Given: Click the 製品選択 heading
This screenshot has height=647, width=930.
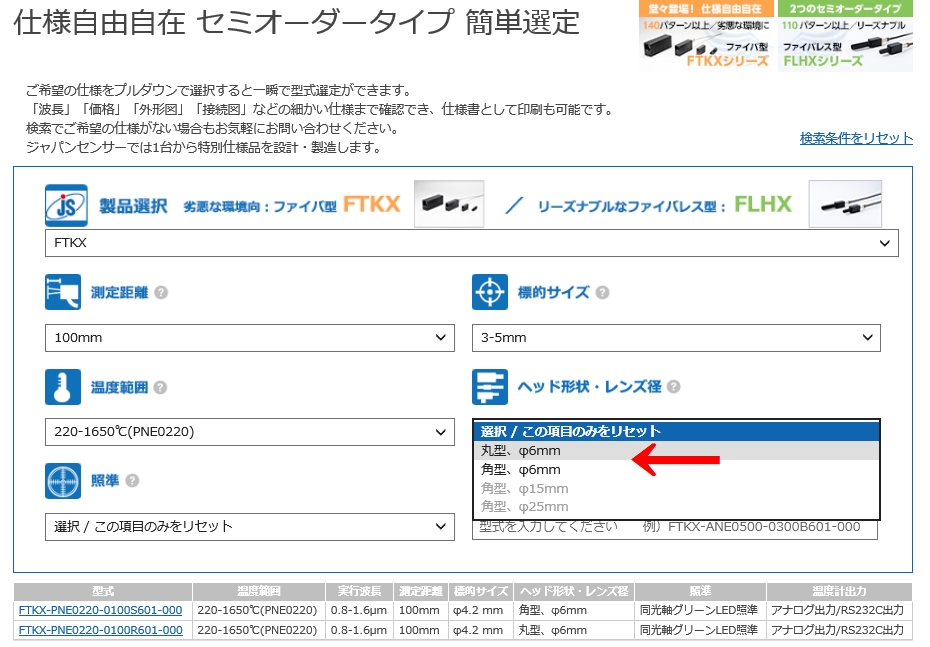Looking at the screenshot, I should tap(133, 206).
